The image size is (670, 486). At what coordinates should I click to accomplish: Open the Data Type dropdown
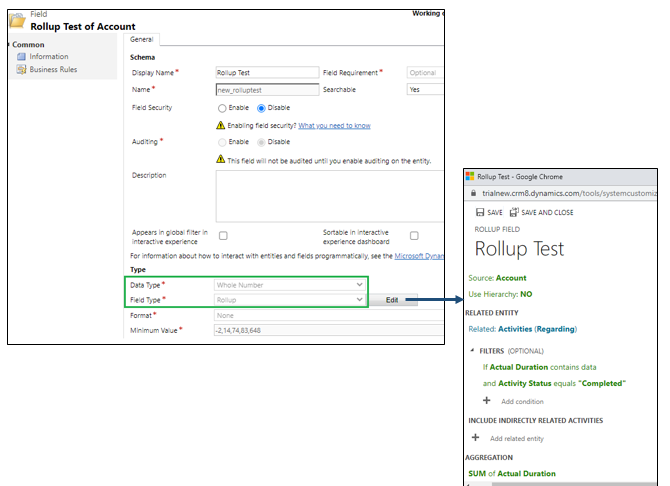[289, 285]
